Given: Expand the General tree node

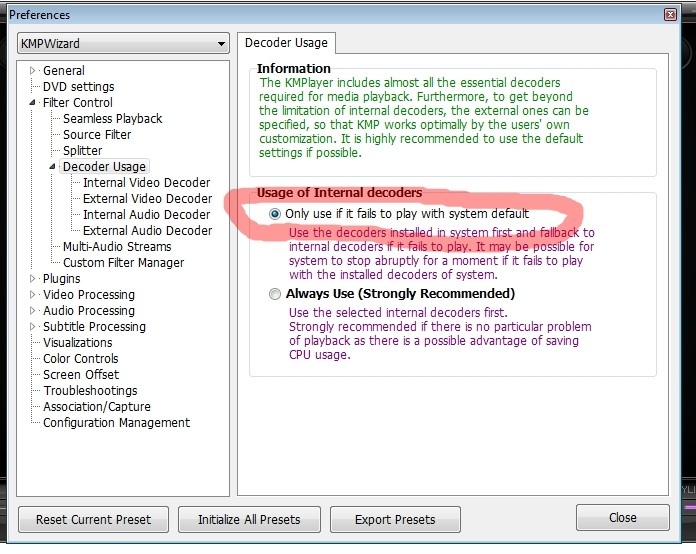Looking at the screenshot, I should [x=32, y=71].
